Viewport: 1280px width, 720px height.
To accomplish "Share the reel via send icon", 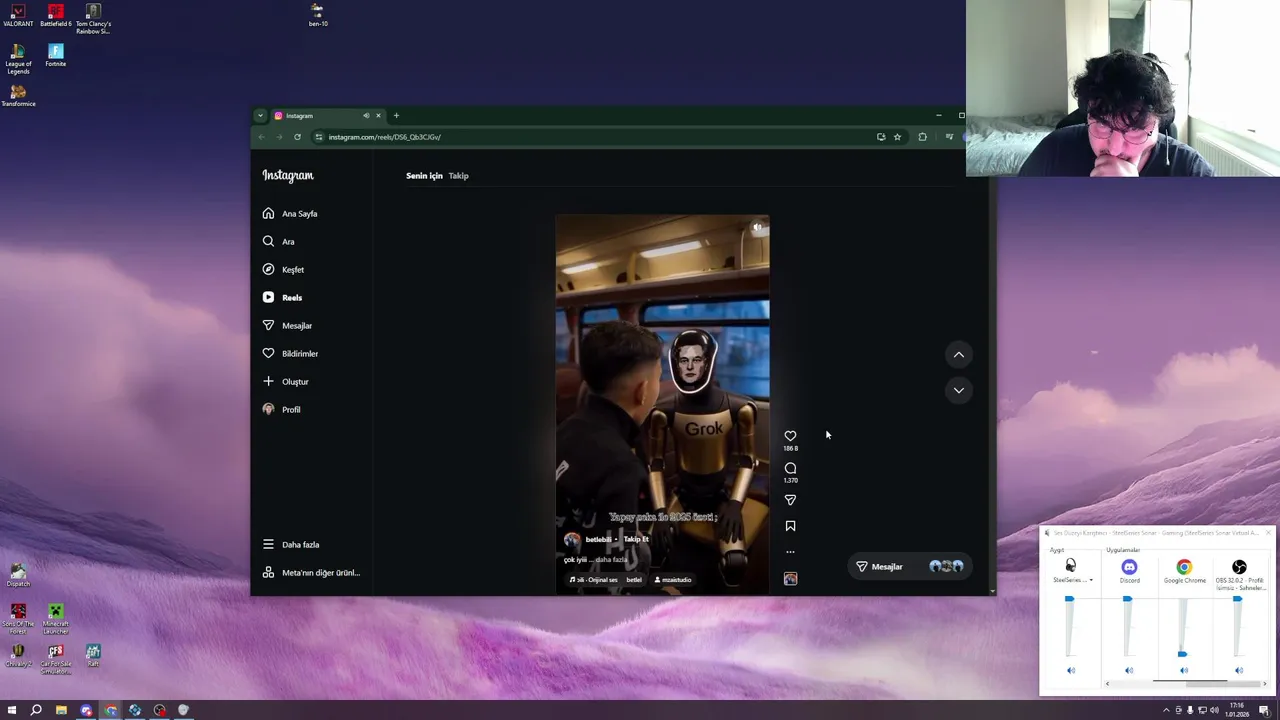I will pyautogui.click(x=790, y=500).
